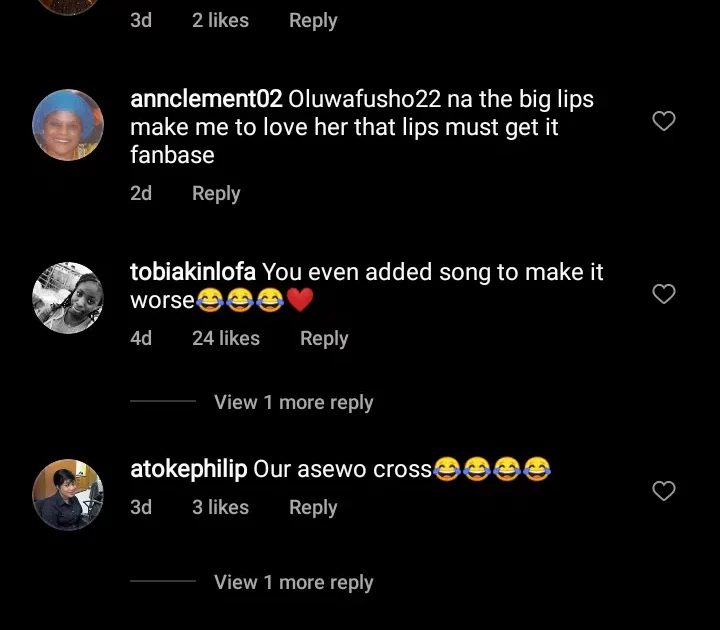Reply to tobiakinlofa's comment
This screenshot has height=630, width=720.
324,338
